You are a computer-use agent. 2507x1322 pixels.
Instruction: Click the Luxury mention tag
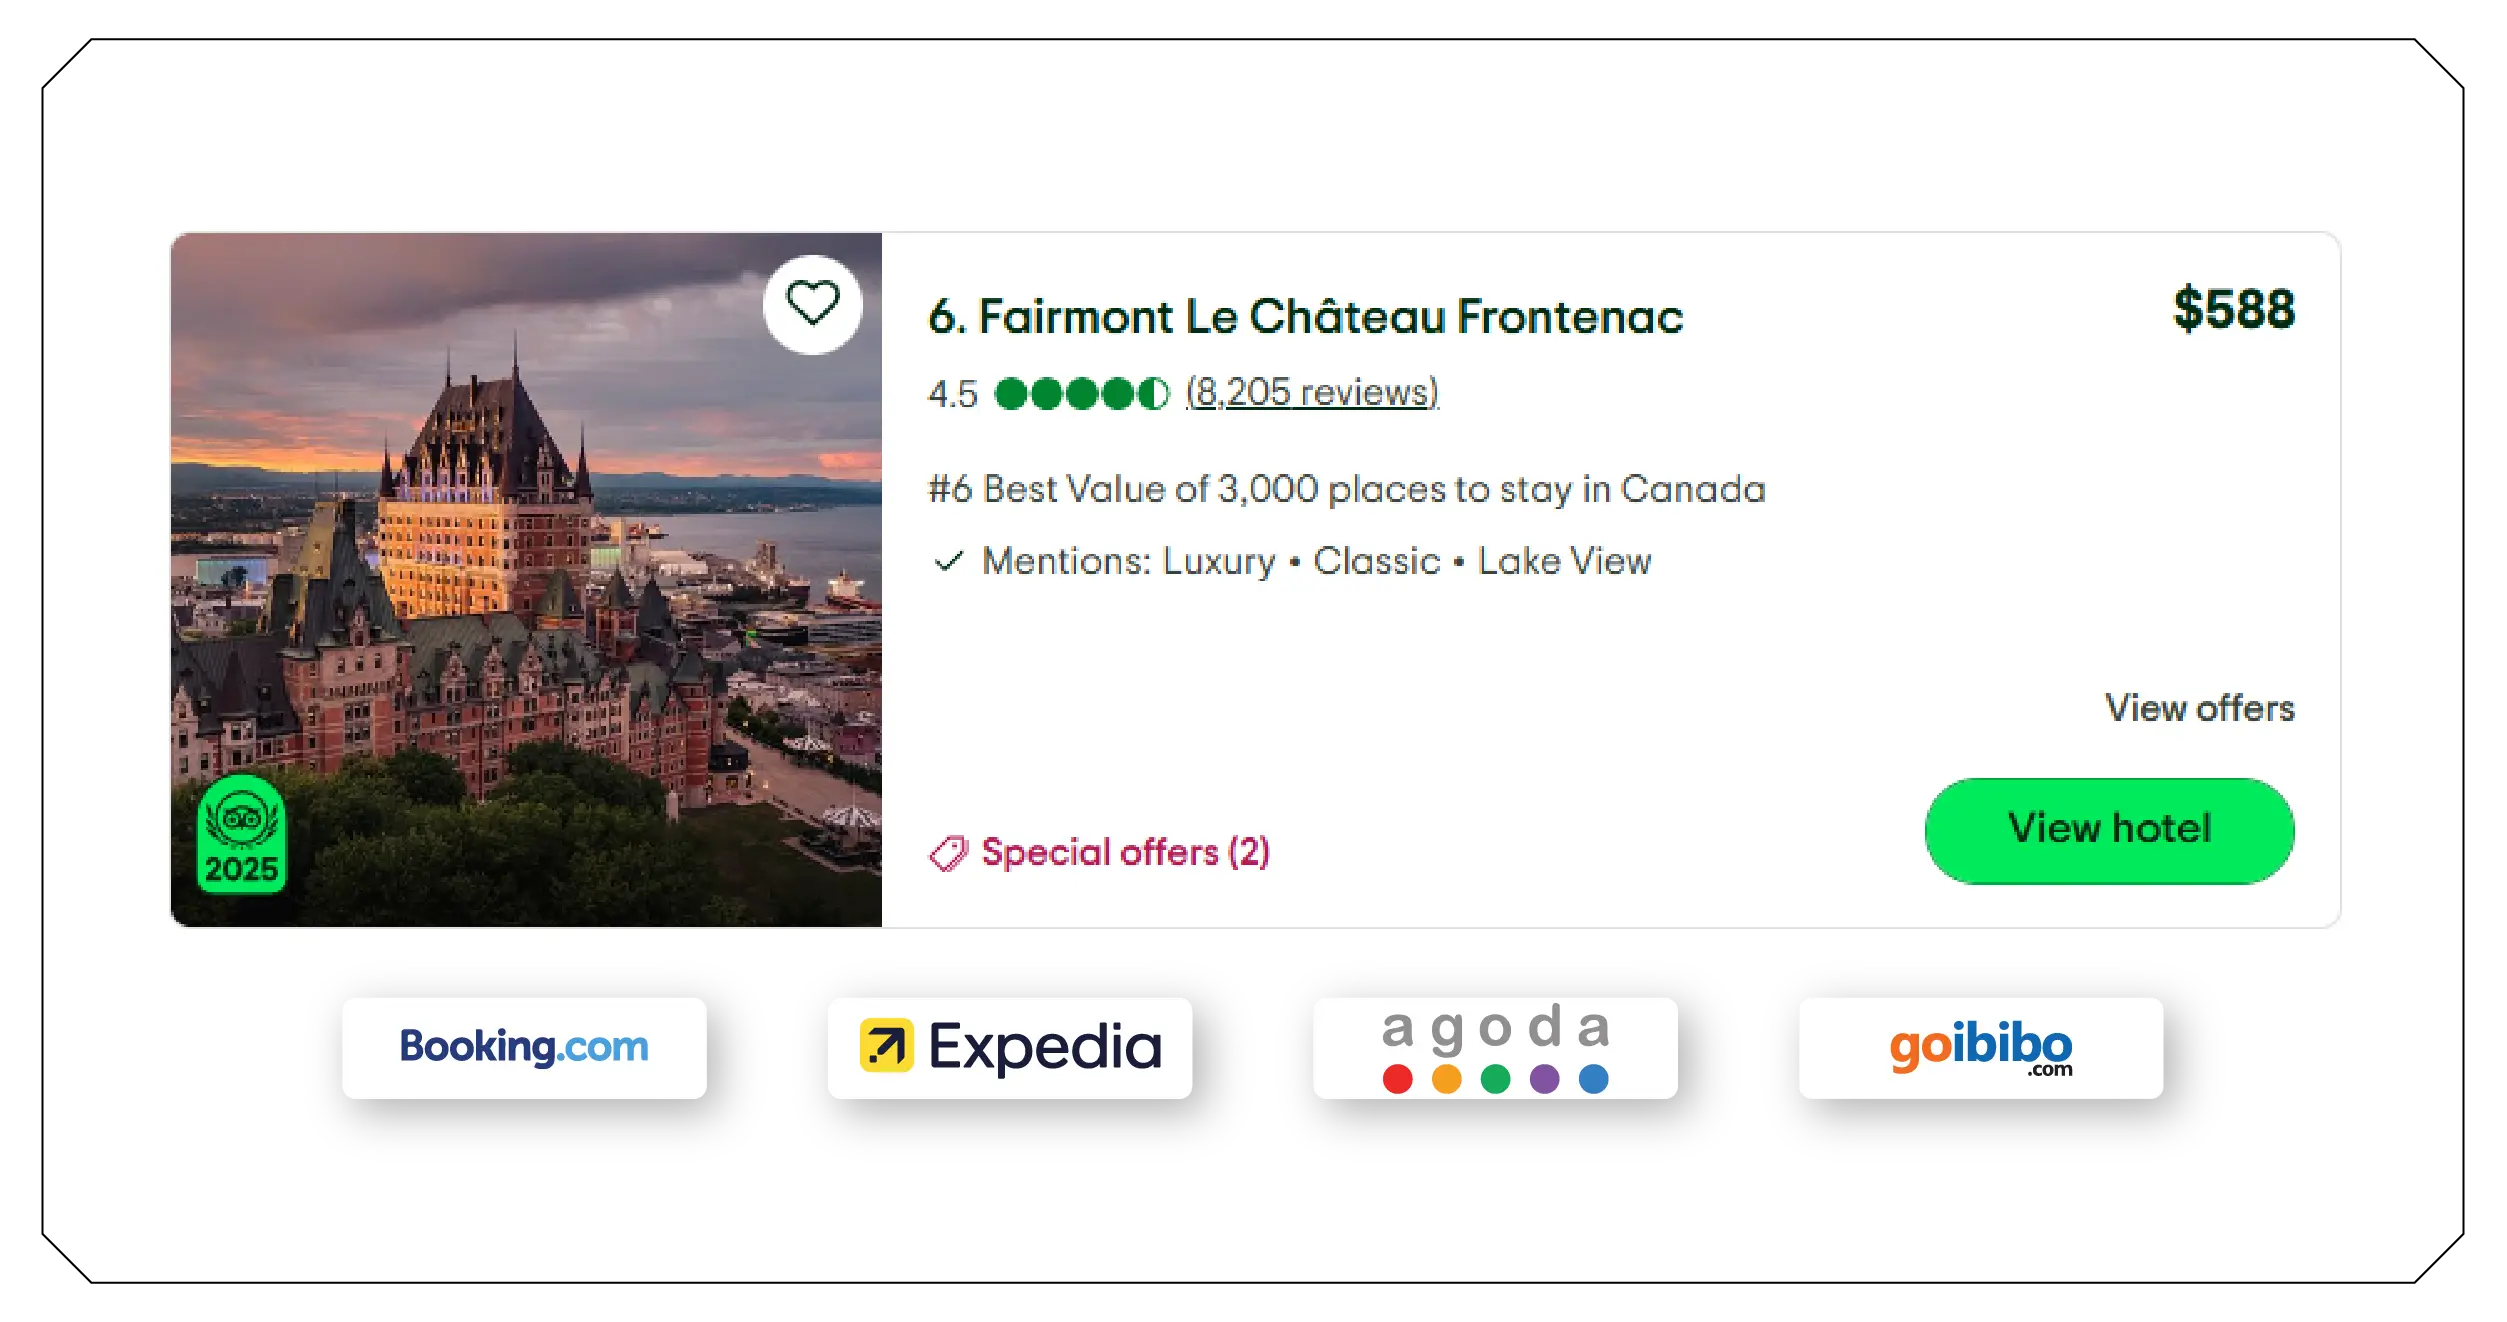coord(1219,562)
